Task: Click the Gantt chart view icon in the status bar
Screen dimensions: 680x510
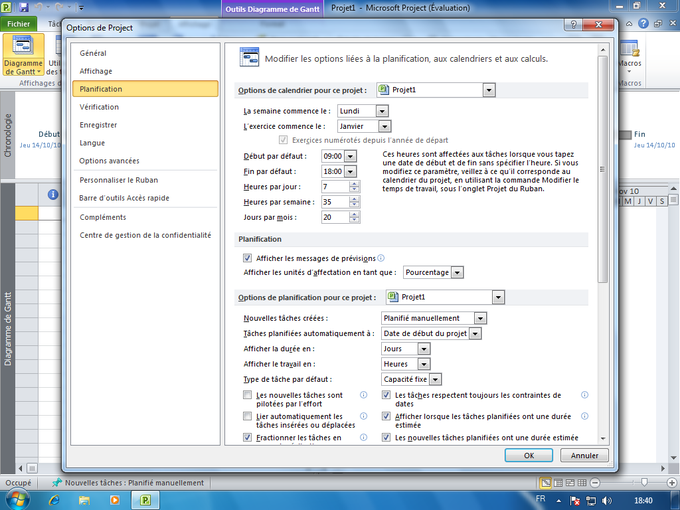Action: pos(545,482)
